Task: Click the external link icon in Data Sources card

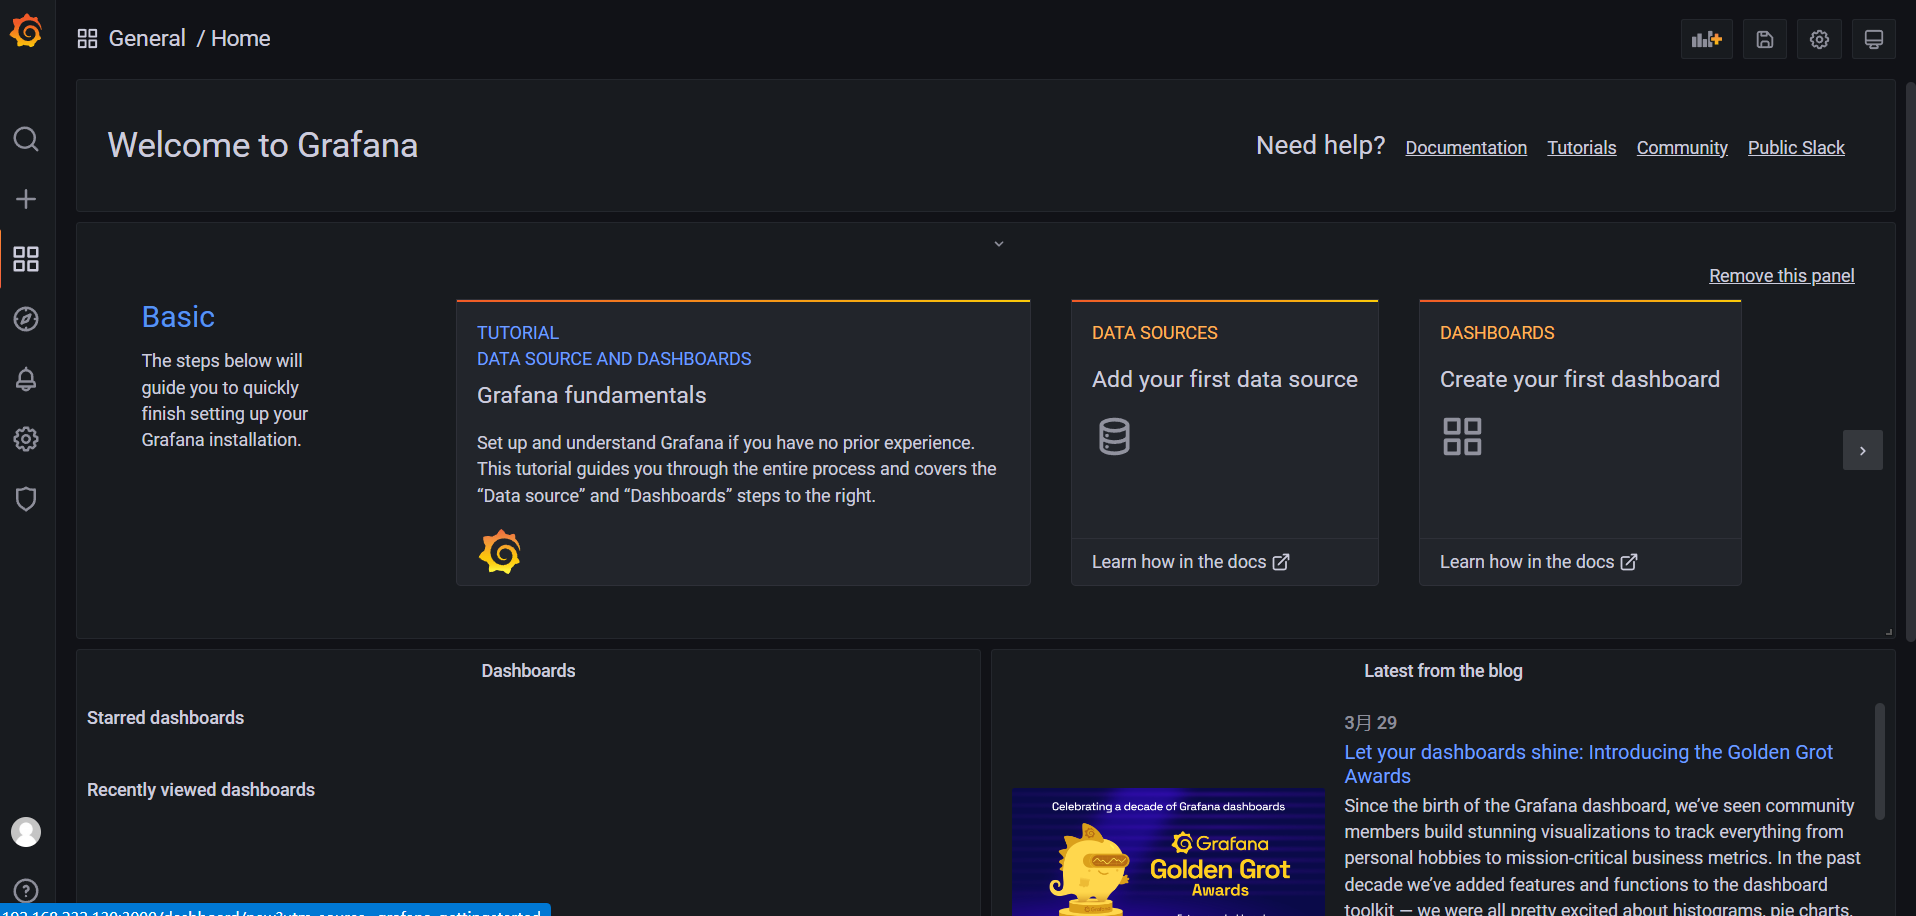Action: [1281, 562]
